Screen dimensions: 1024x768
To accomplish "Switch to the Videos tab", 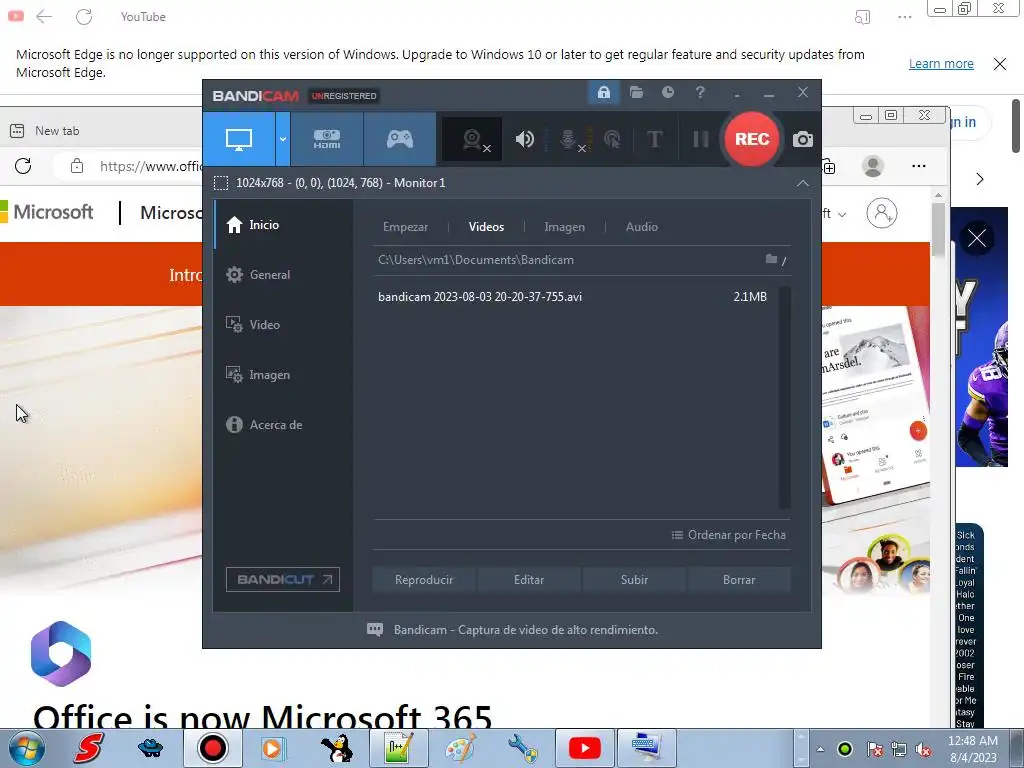I will click(487, 227).
